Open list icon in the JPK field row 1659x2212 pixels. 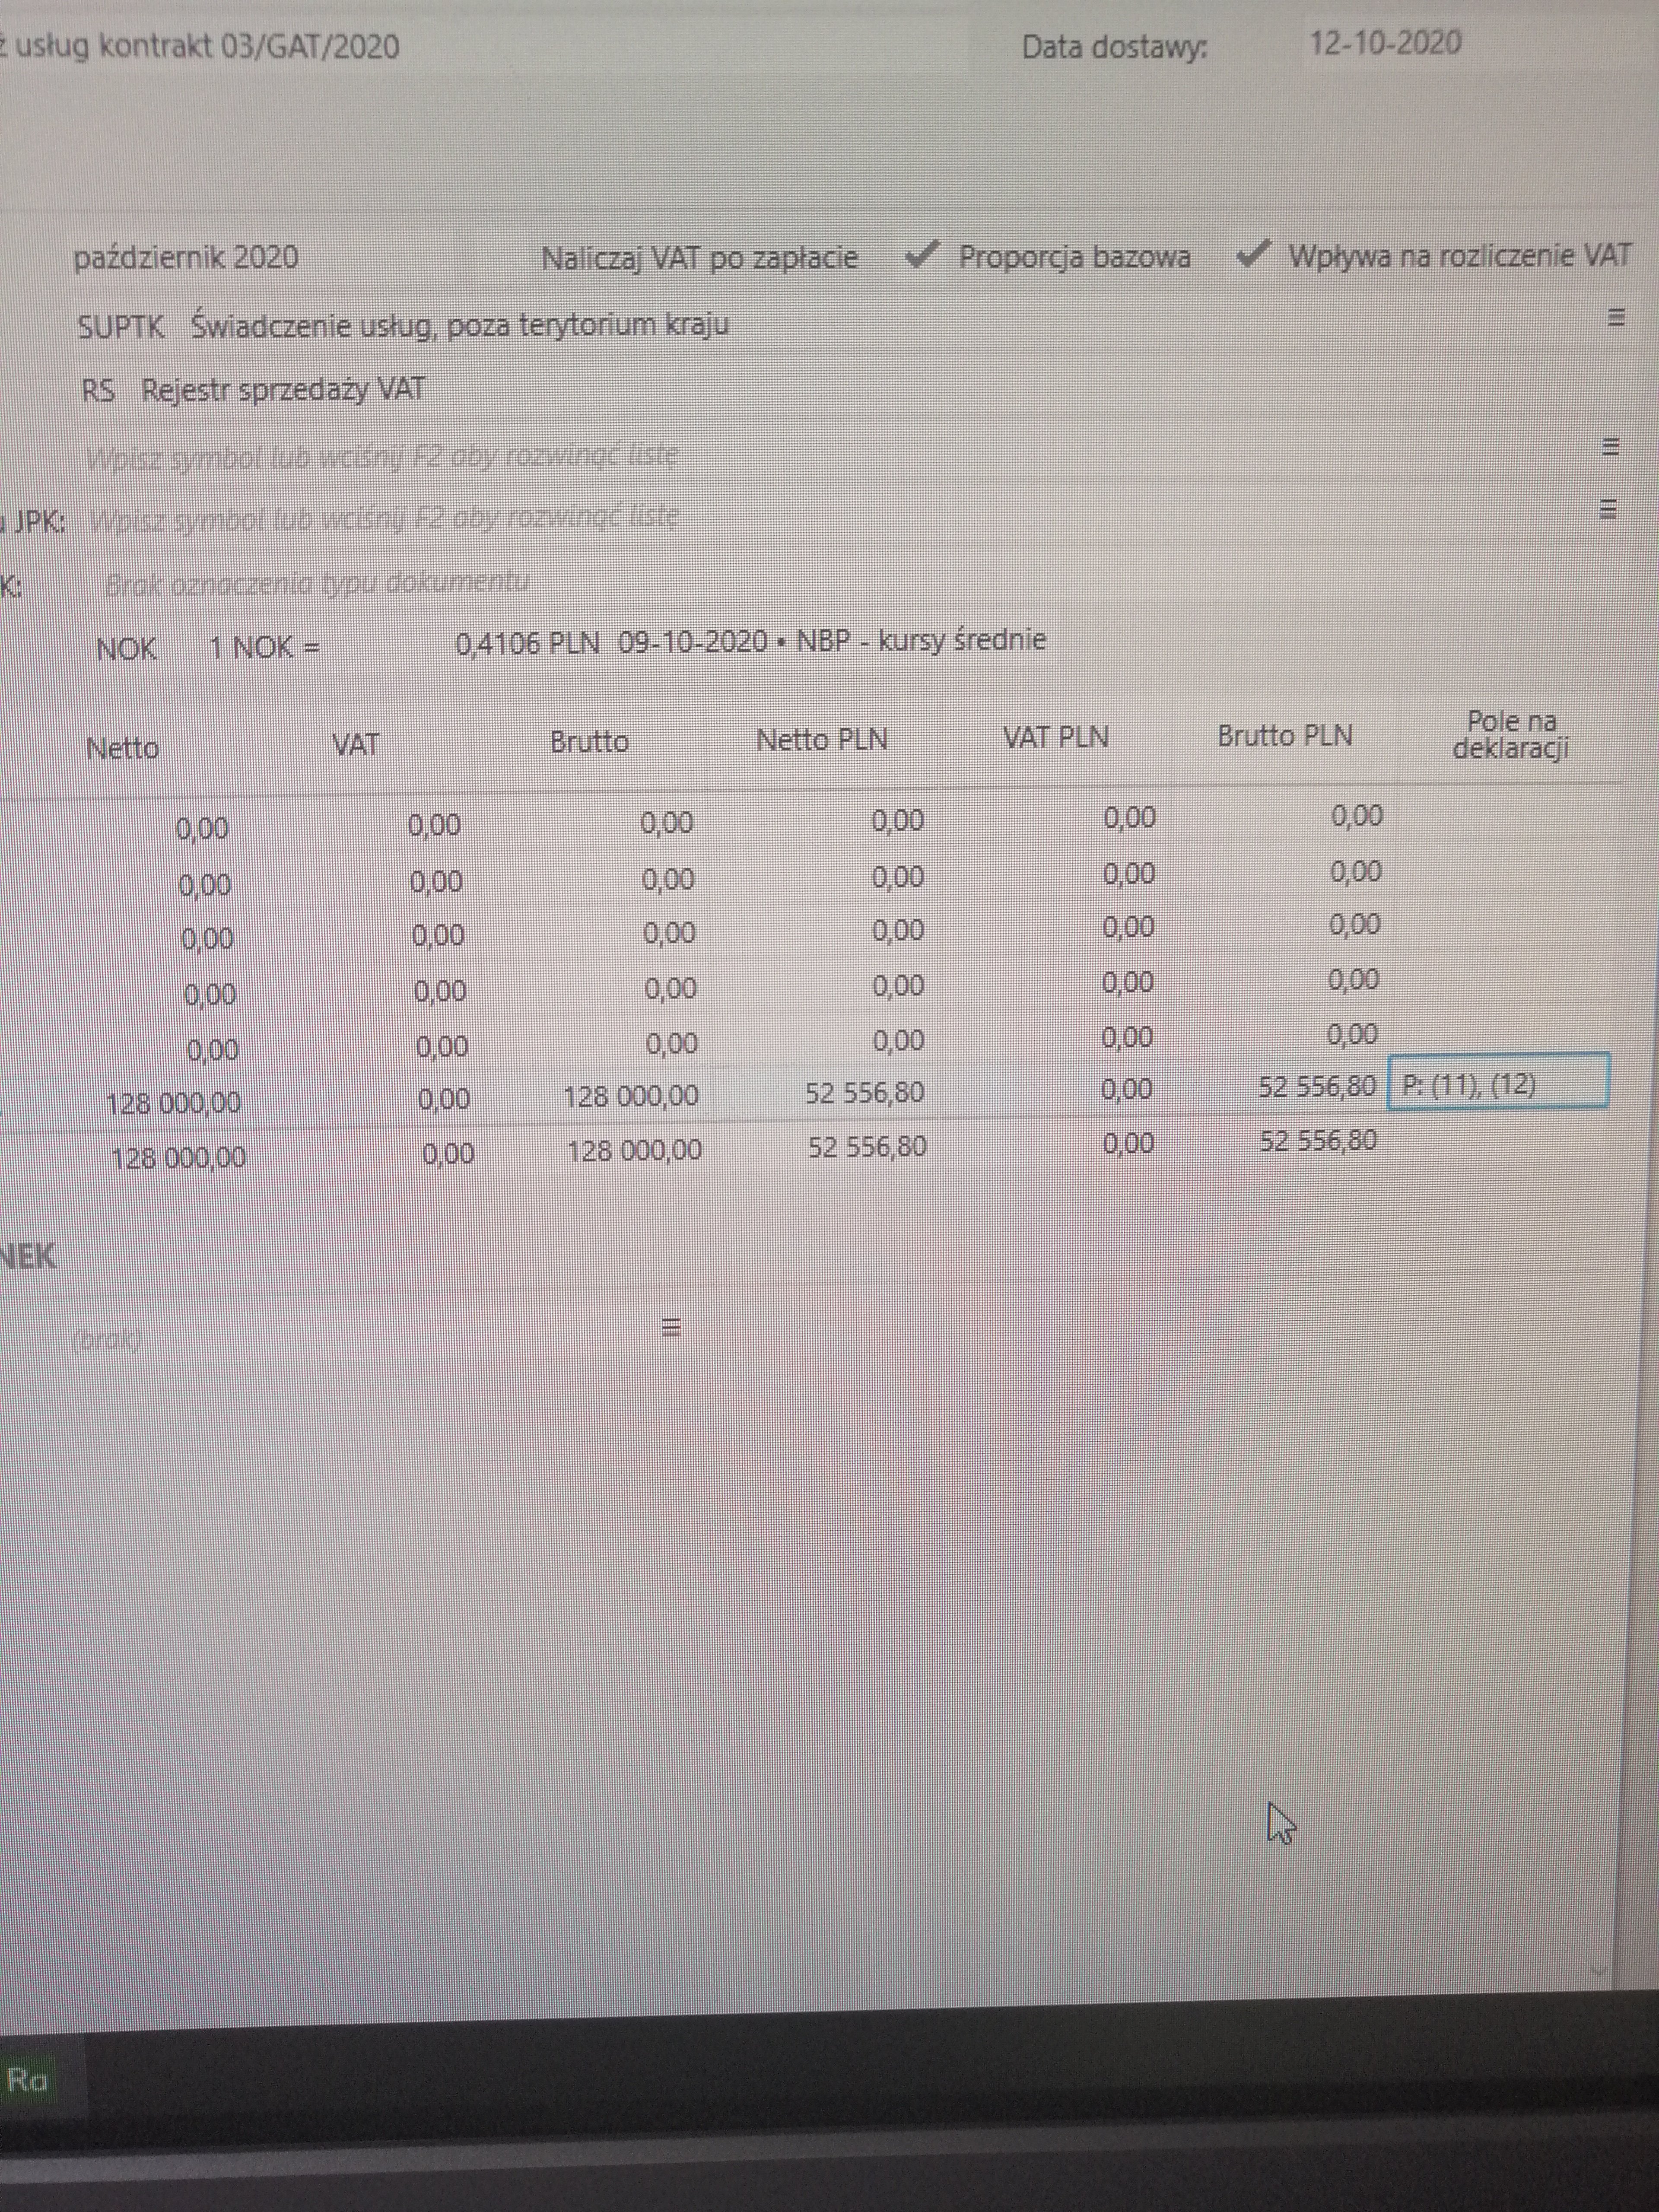click(1608, 510)
